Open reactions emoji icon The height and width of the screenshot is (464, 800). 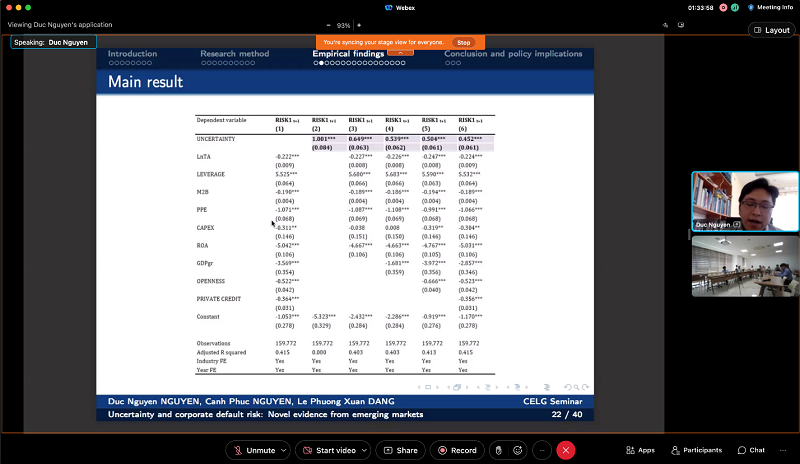pyautogui.click(x=518, y=450)
